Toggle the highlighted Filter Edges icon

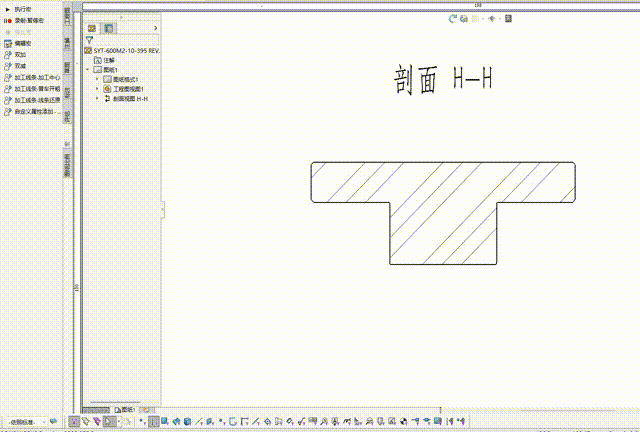coord(154,421)
